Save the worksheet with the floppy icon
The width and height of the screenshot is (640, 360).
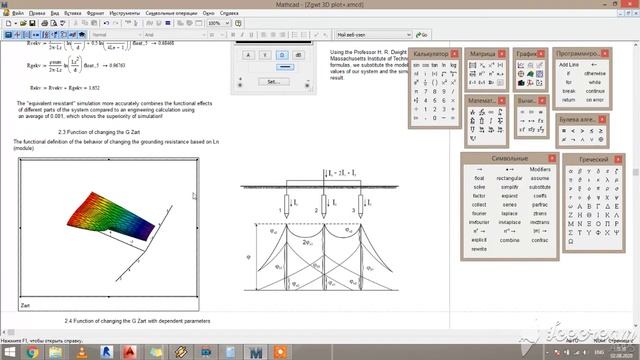[32, 23]
